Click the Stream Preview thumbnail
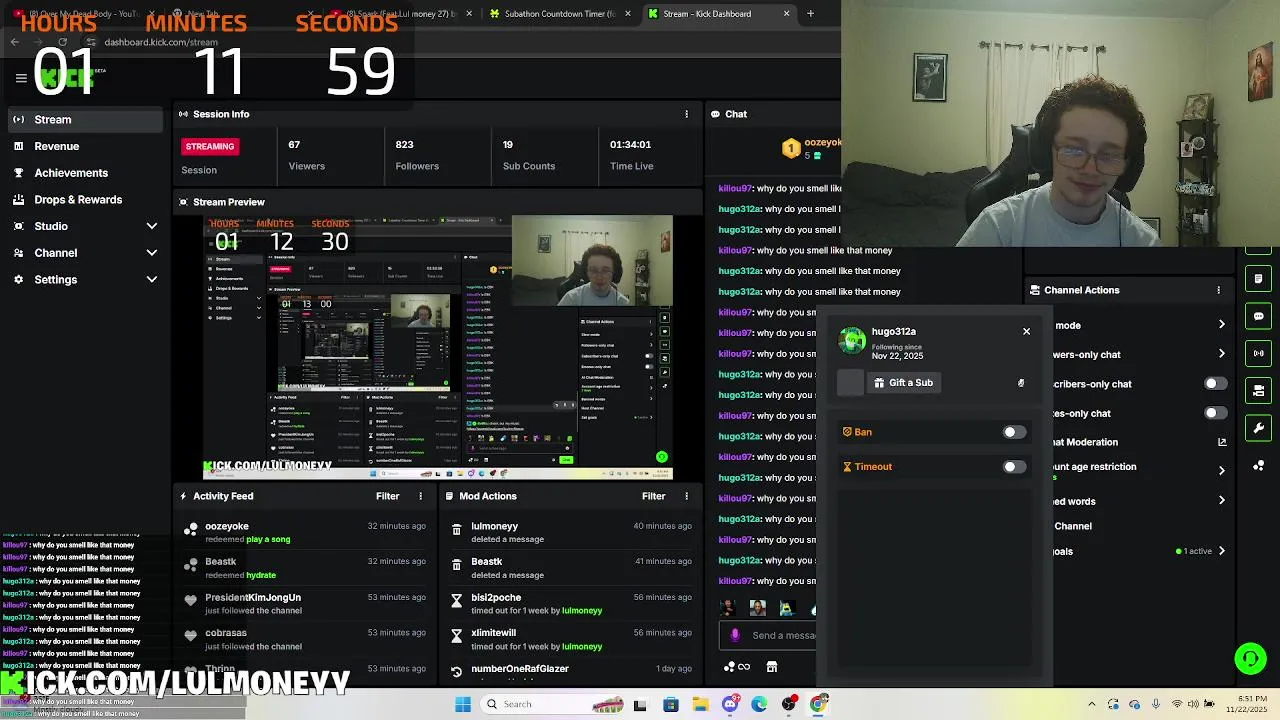1280x720 pixels. click(x=438, y=347)
